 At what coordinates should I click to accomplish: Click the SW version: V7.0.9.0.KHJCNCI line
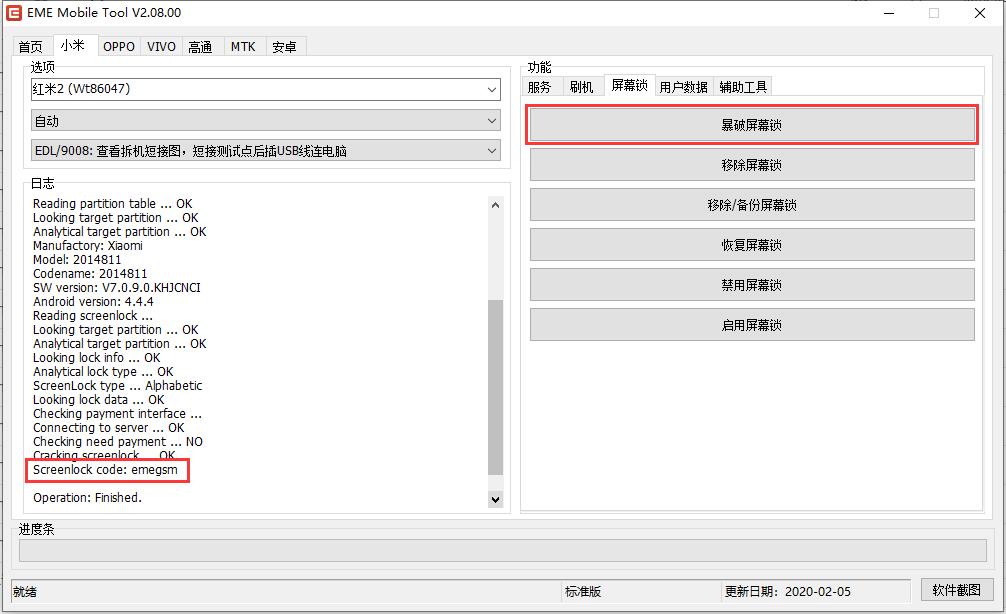(117, 287)
